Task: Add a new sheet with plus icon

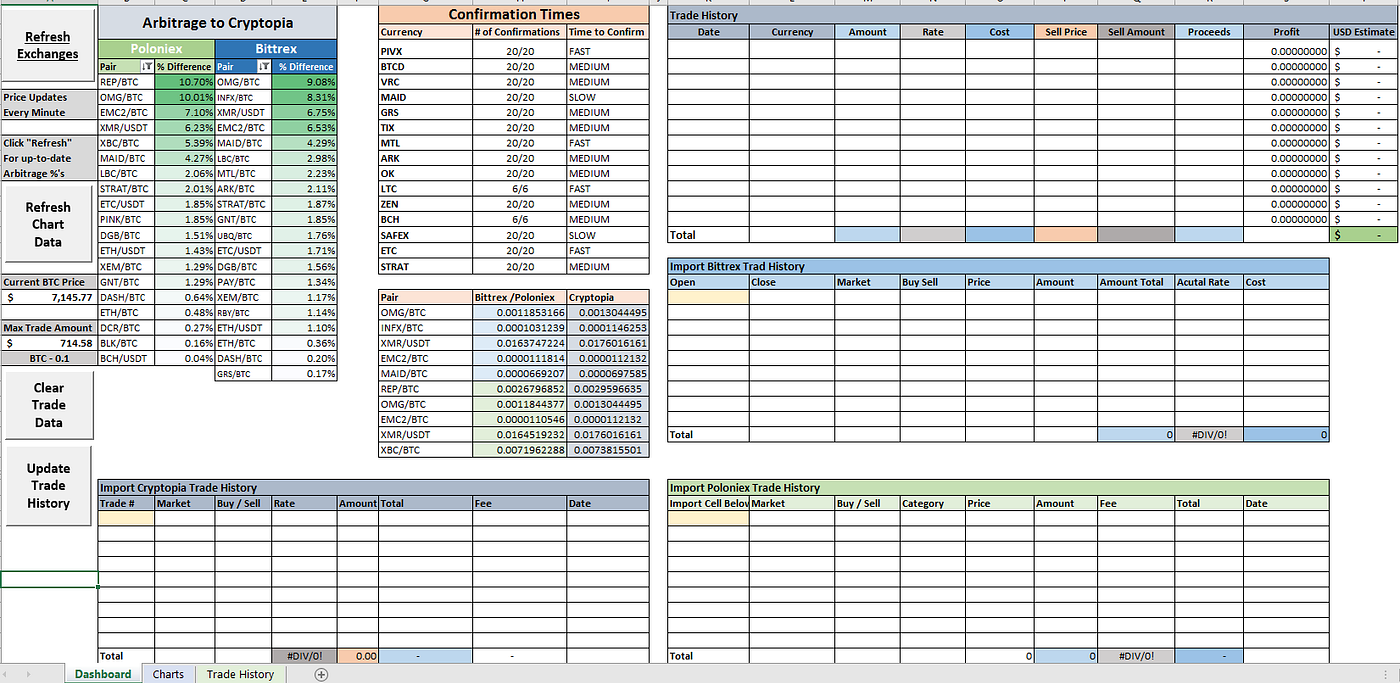Action: click(x=321, y=675)
